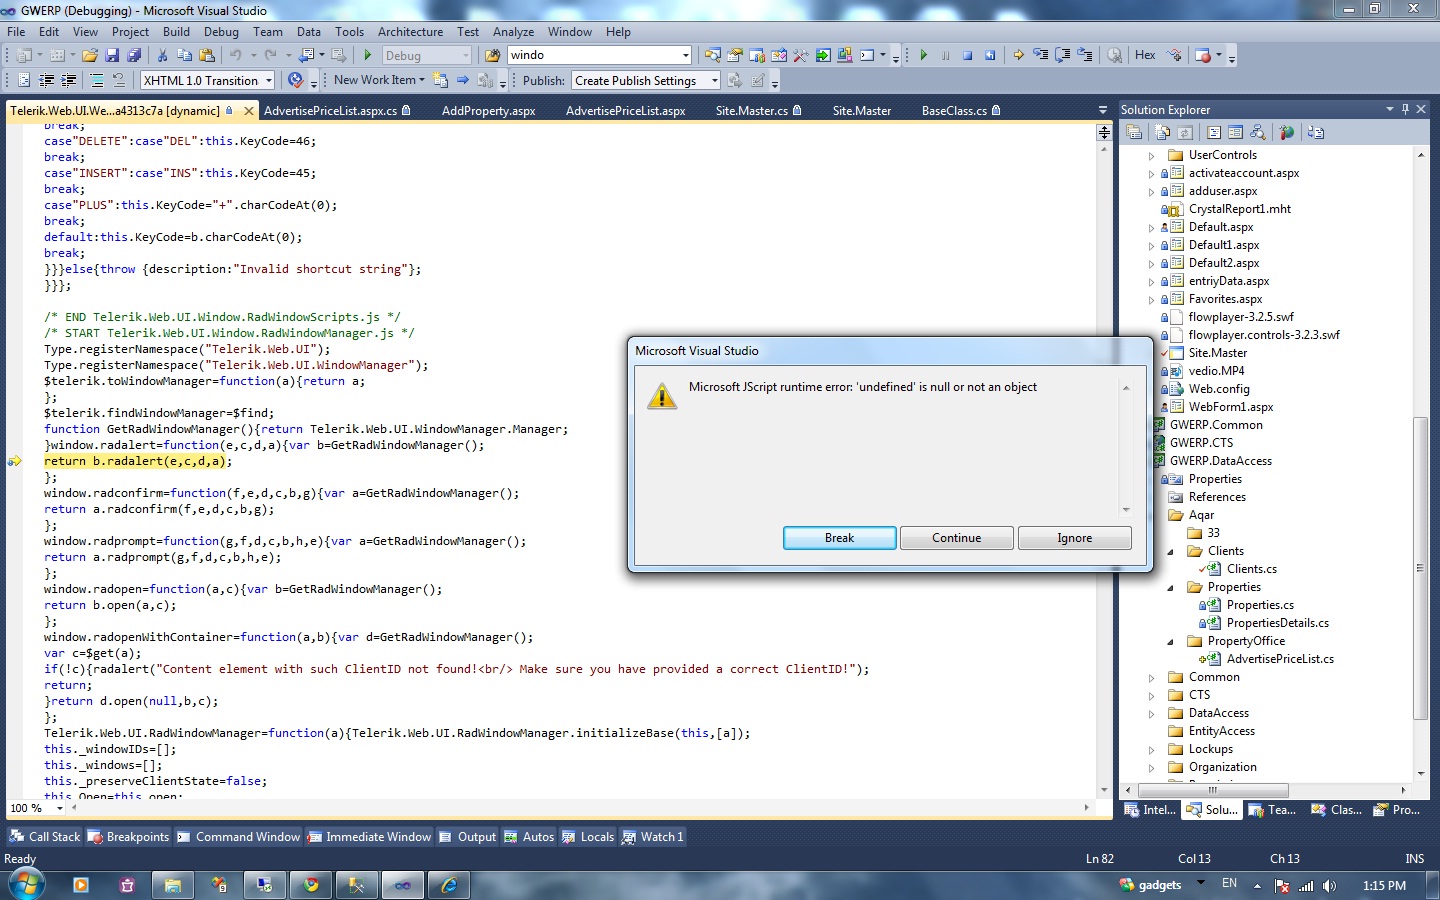1440x900 pixels.
Task: Open the XHTML 1.0 Transition dropdown
Action: (x=269, y=80)
